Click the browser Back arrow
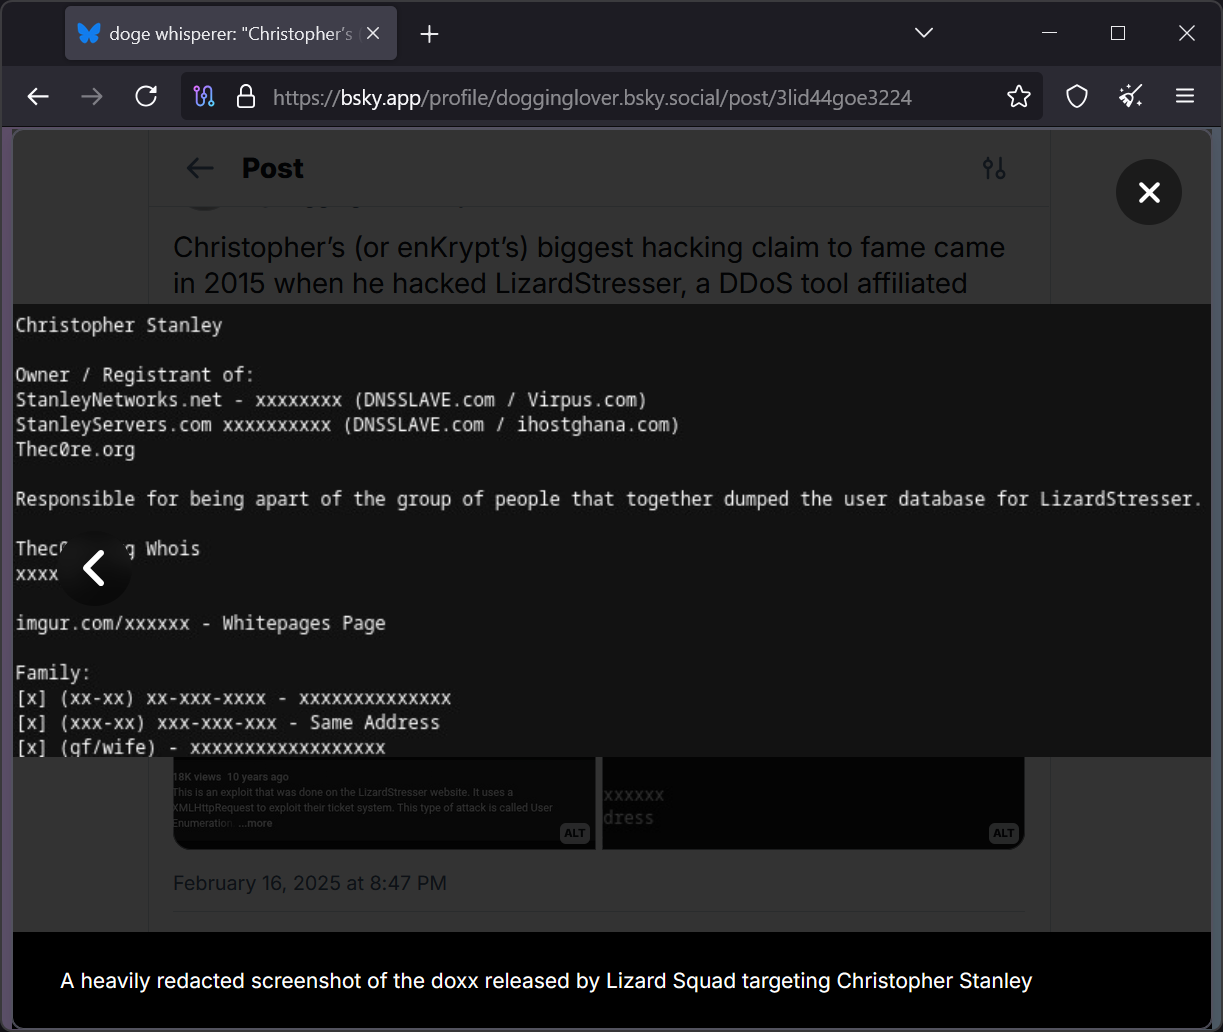1223x1032 pixels. click(x=38, y=96)
